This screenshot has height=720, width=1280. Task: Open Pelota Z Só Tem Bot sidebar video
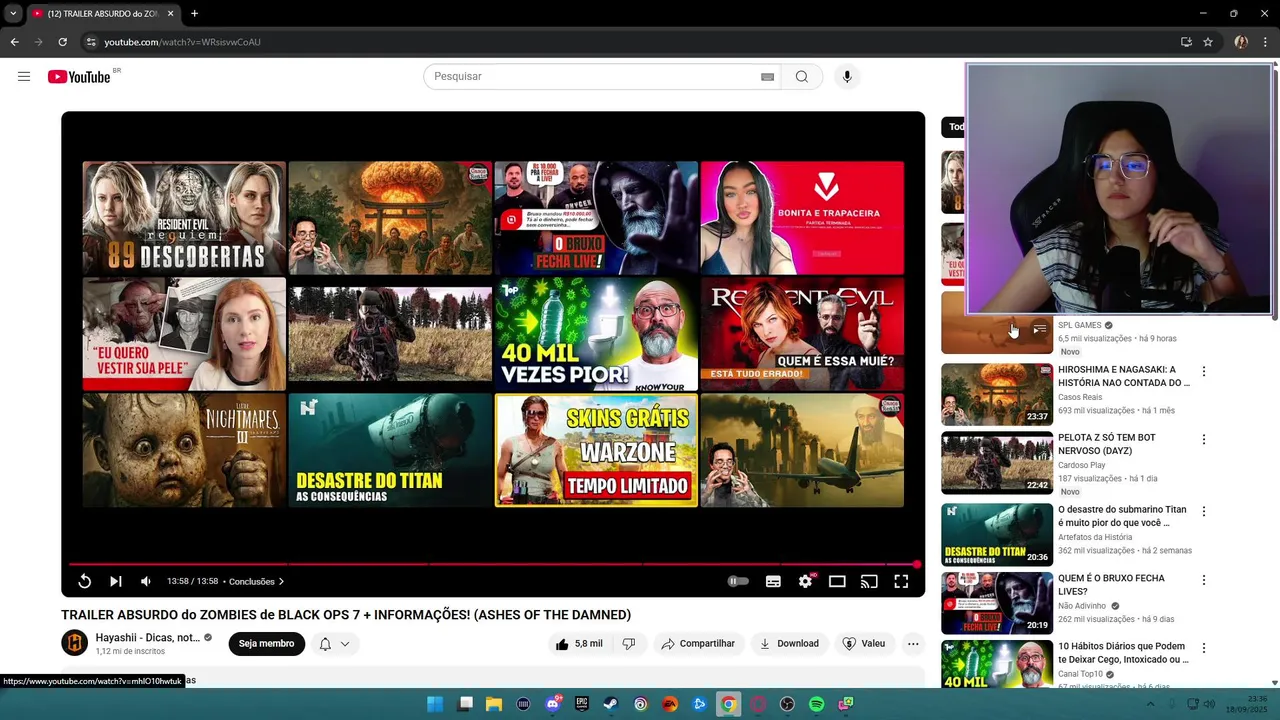click(1107, 444)
